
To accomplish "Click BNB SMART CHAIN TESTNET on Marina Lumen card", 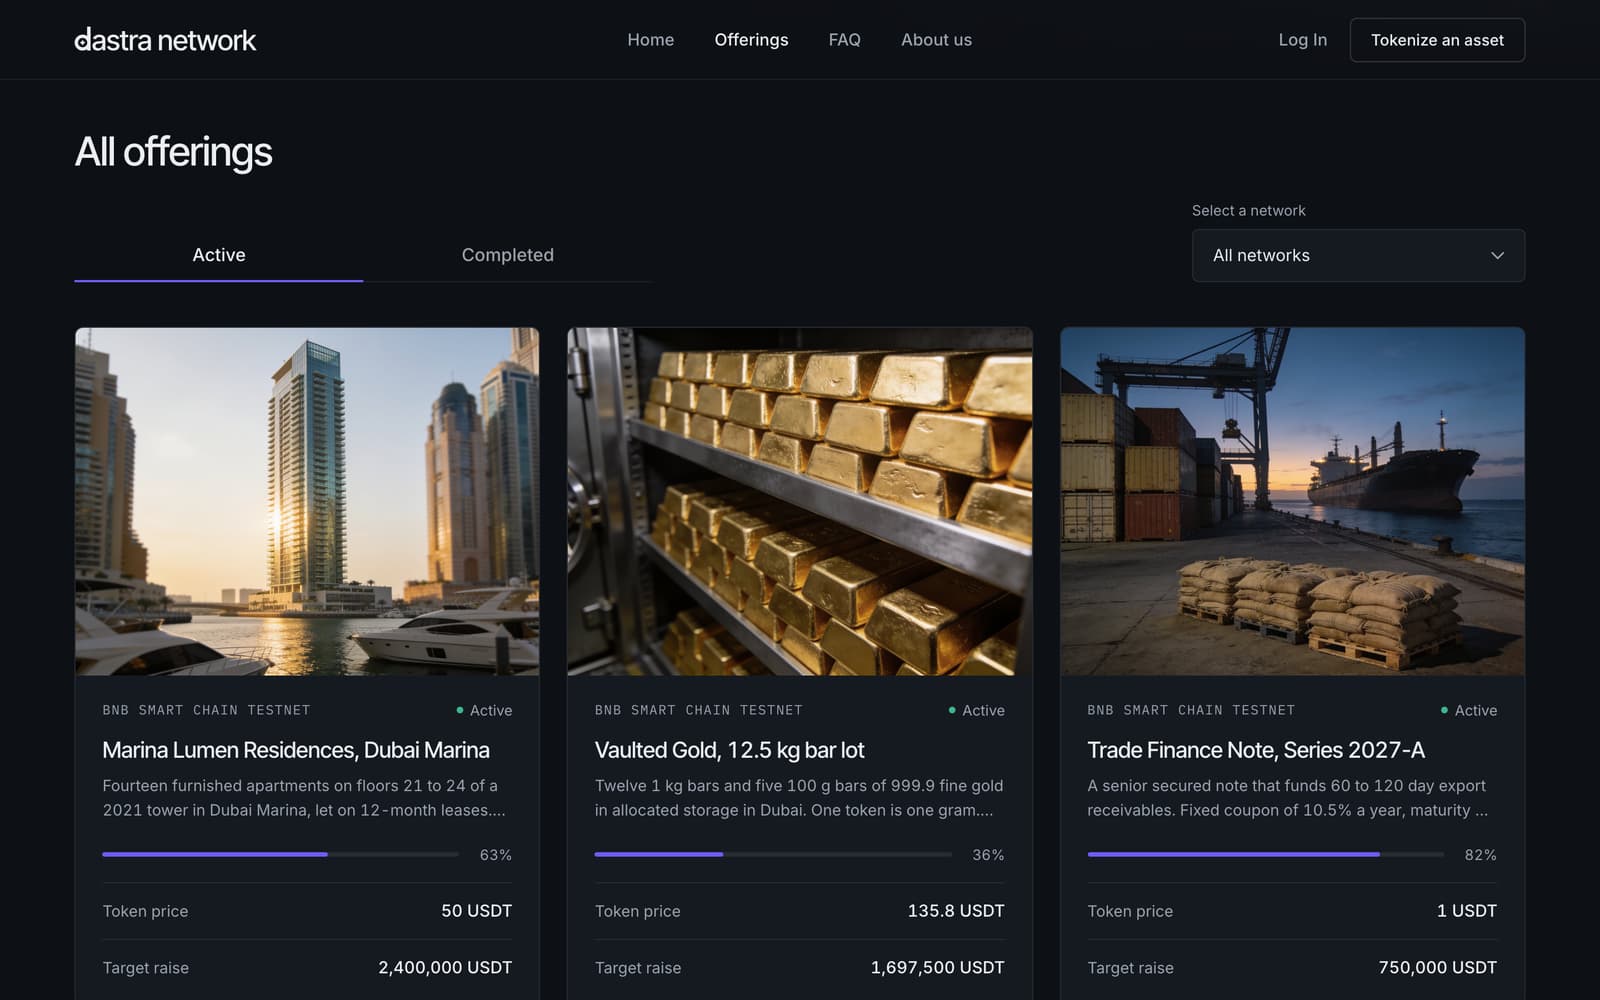I will point(206,710).
